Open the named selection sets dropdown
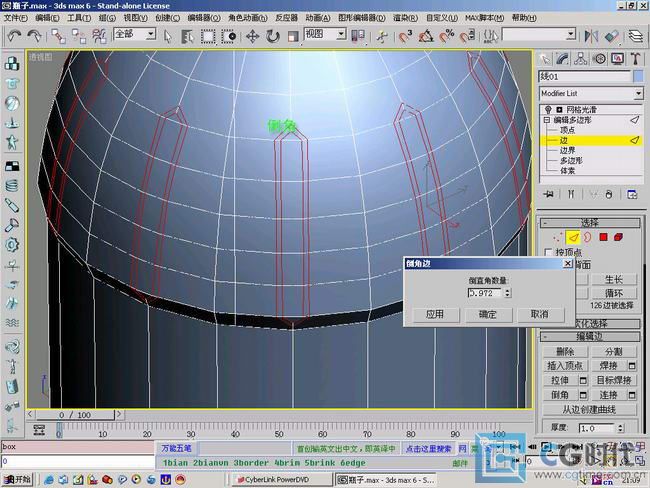This screenshot has width=650, height=488. (571, 34)
